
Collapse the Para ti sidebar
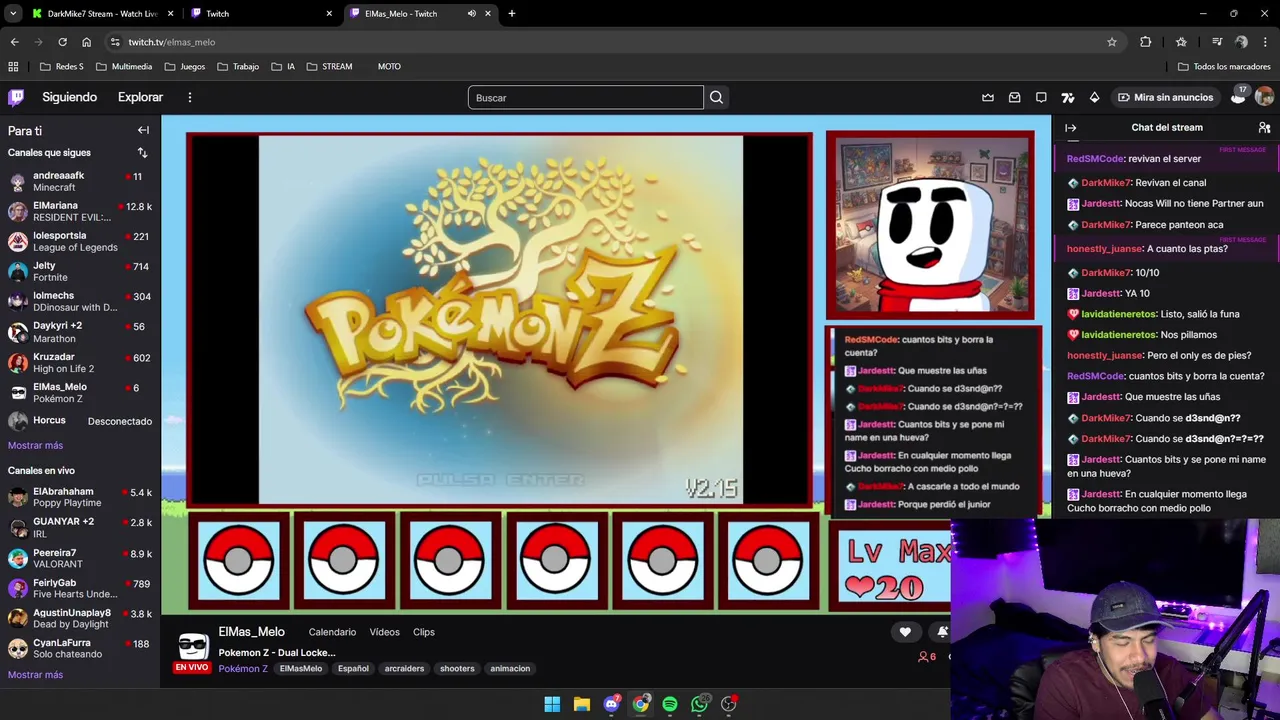143,130
